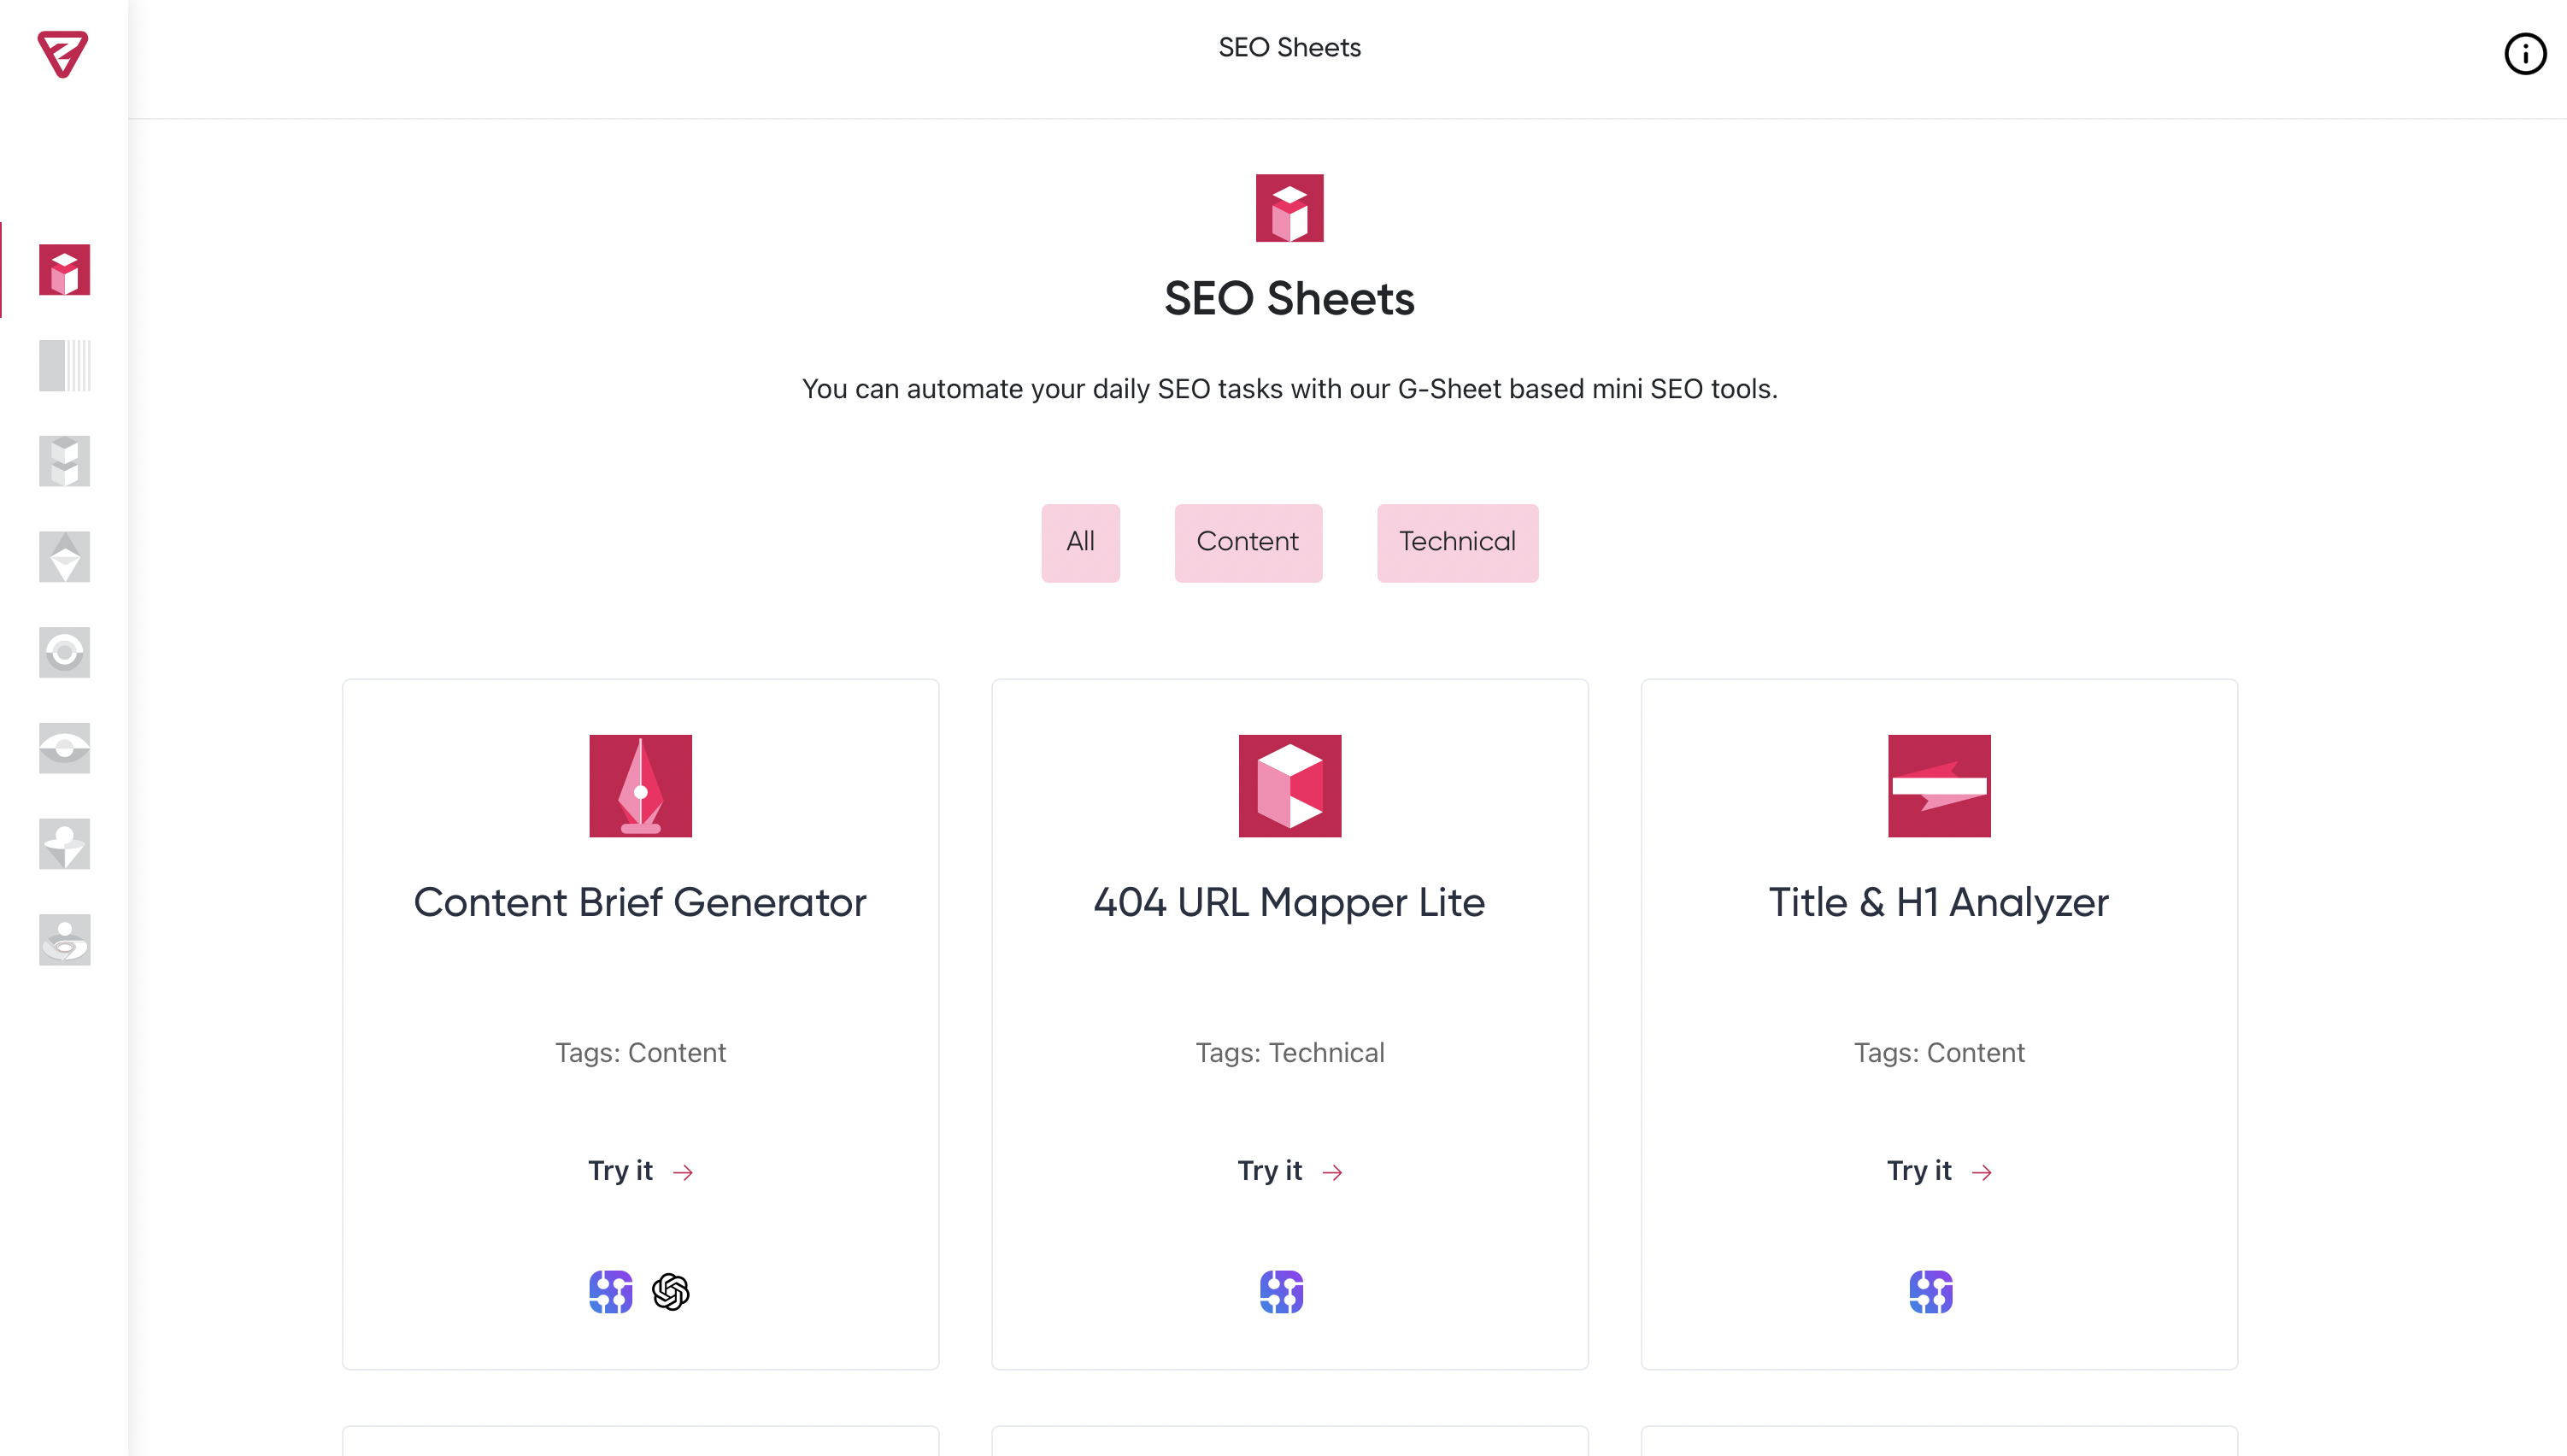The image size is (2567, 1456).
Task: Click the purple badge on 404 URL Mapper card
Action: (1281, 1292)
